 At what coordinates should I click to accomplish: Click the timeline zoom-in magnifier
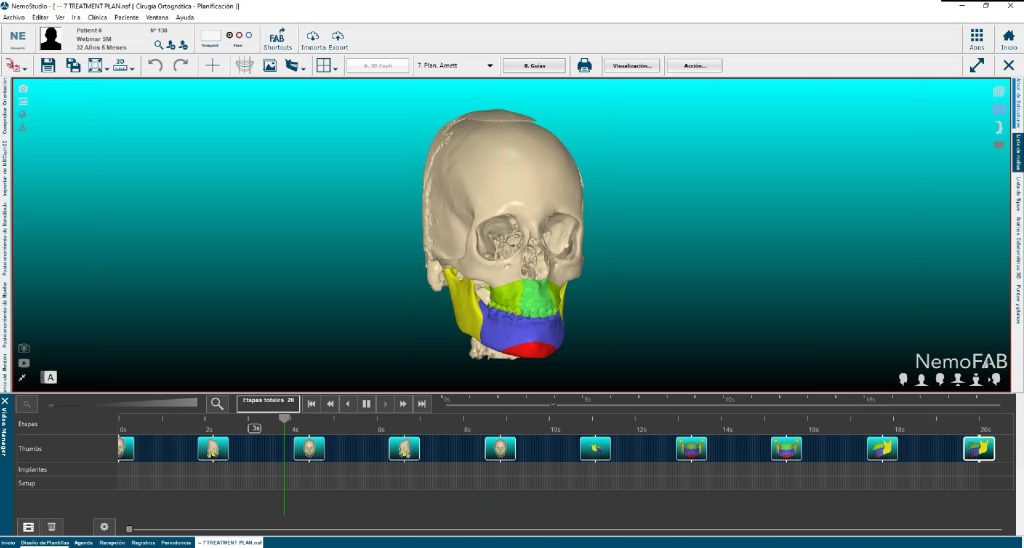[x=217, y=404]
